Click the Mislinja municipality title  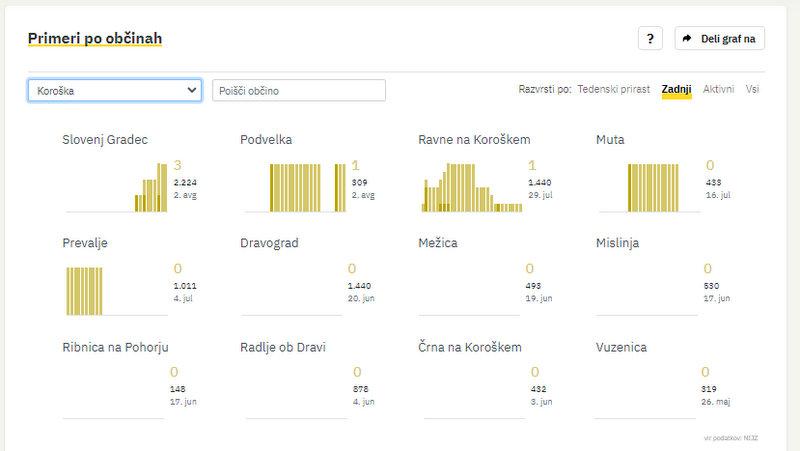(617, 243)
